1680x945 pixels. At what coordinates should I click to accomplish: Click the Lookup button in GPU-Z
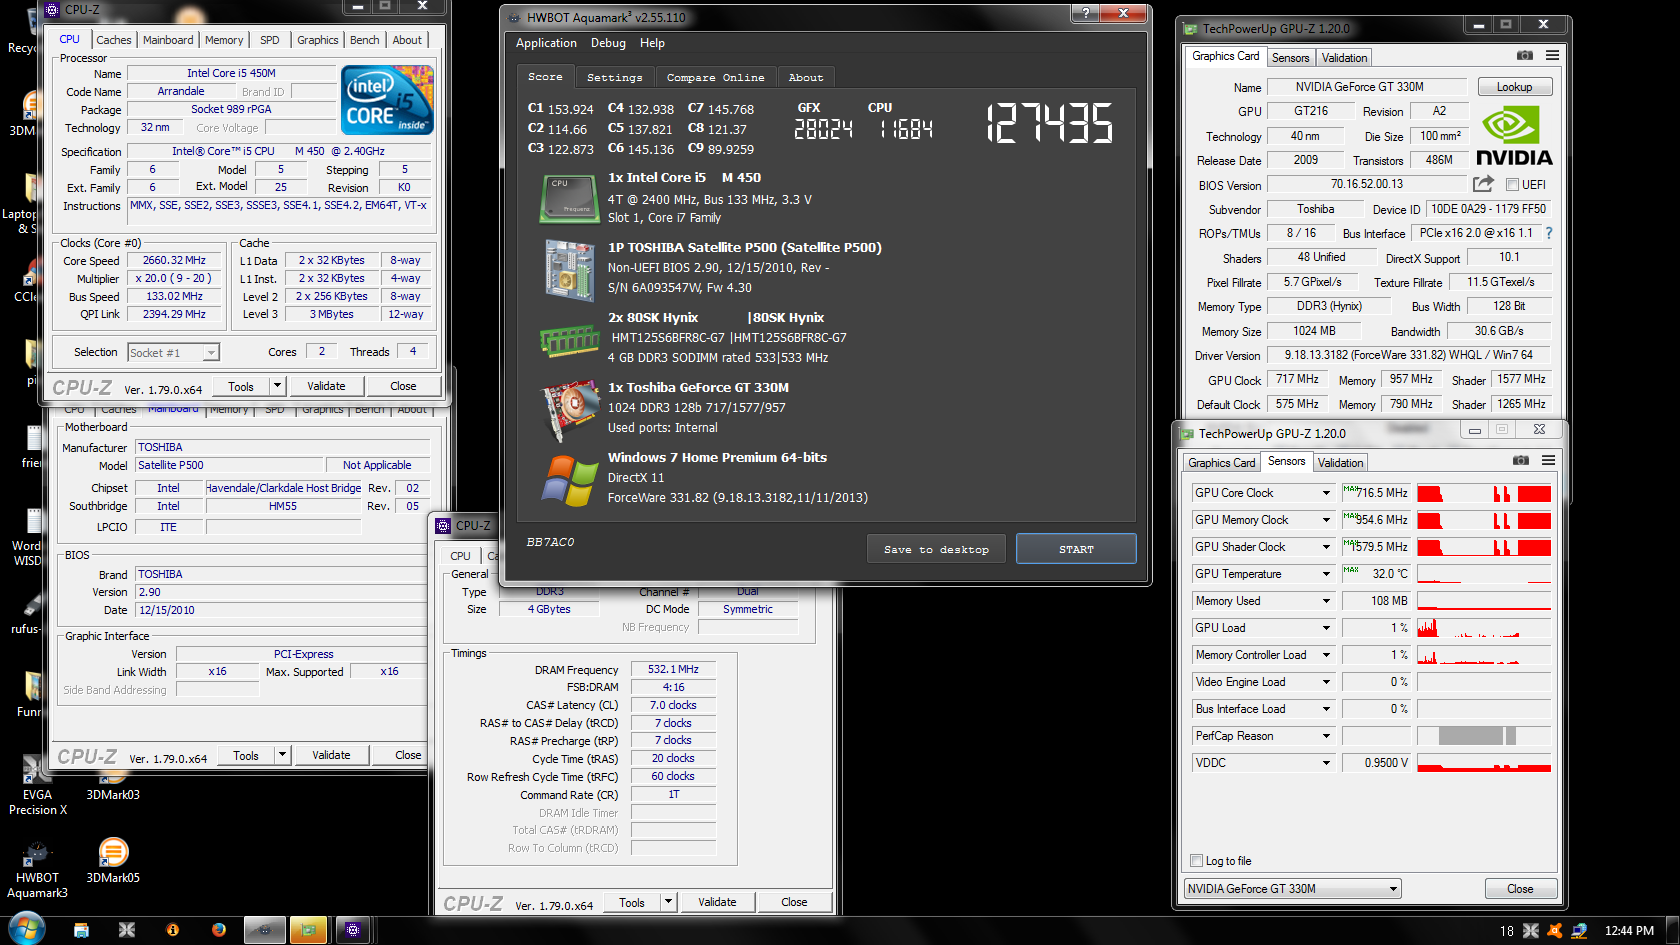coord(1514,87)
